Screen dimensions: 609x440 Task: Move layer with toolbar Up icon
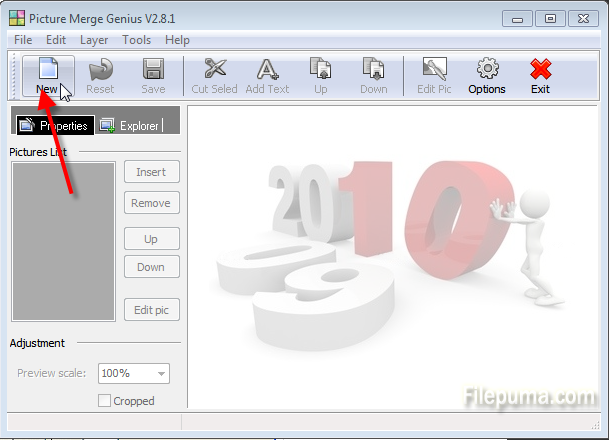[320, 69]
